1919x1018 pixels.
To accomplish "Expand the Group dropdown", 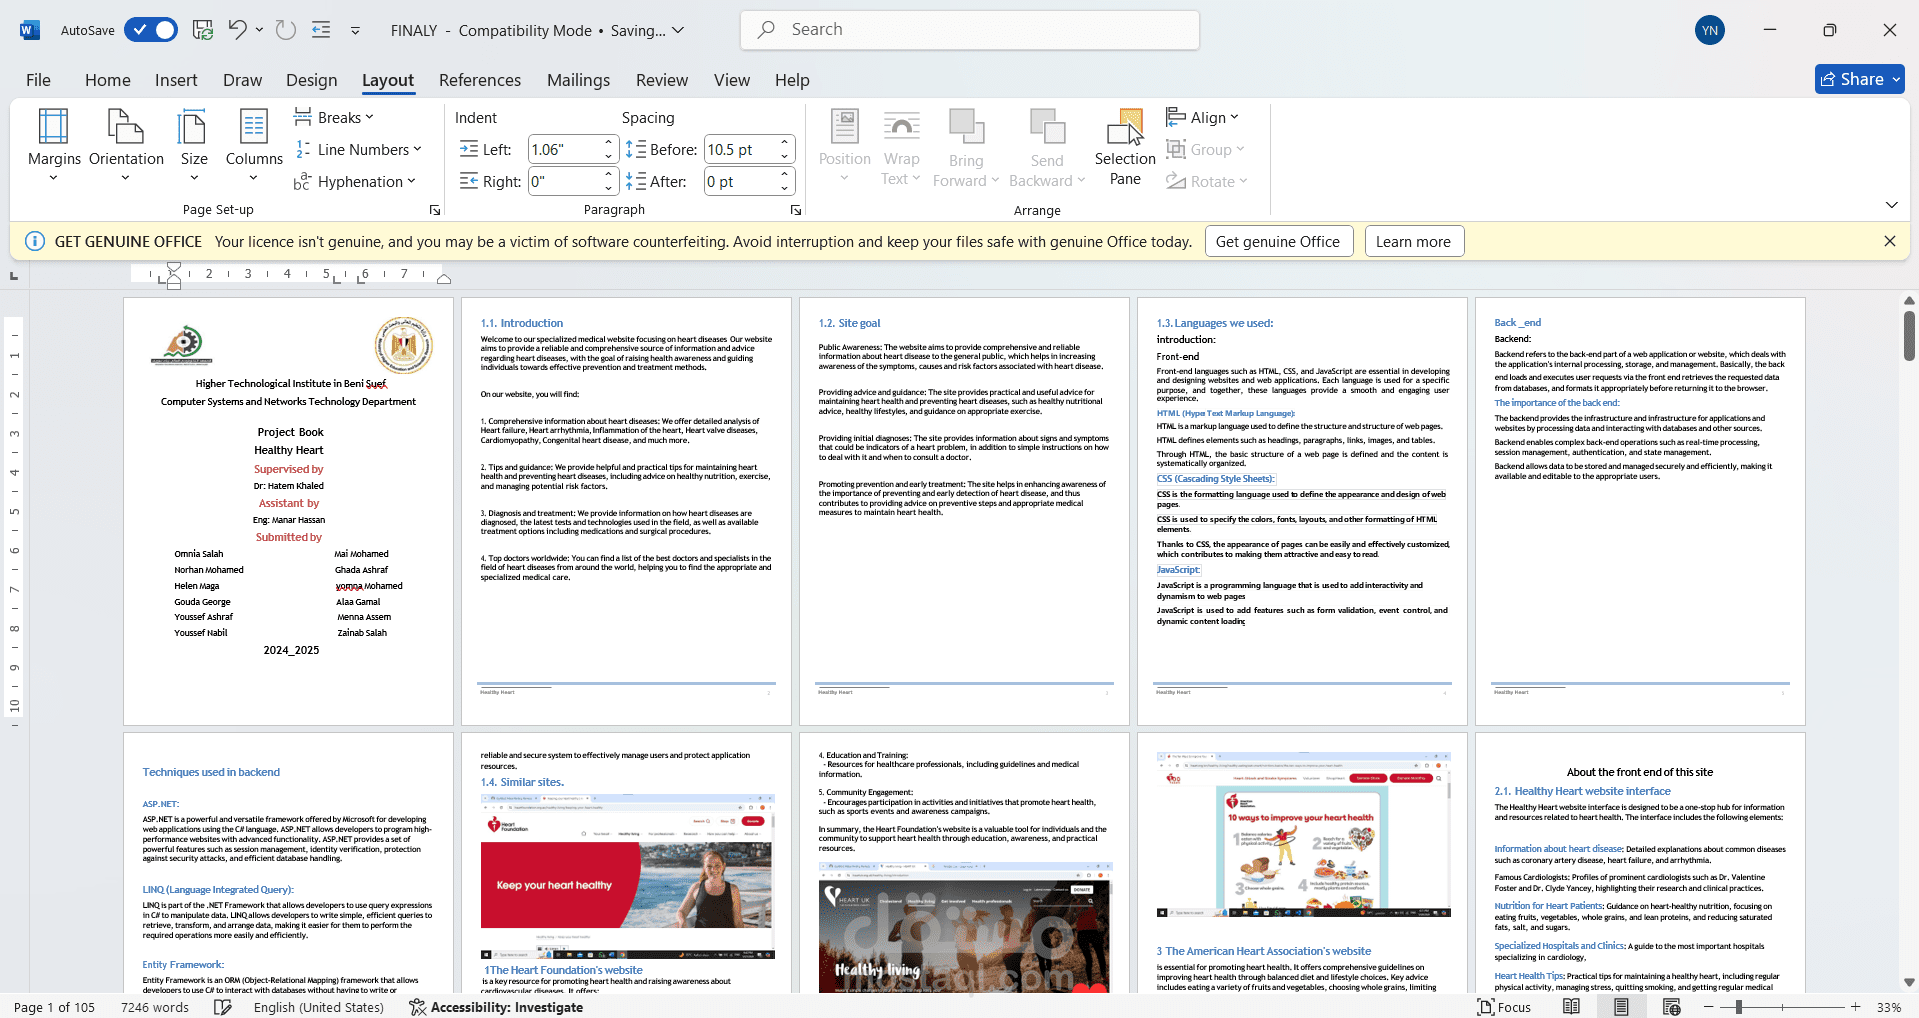I will [x=1206, y=150].
